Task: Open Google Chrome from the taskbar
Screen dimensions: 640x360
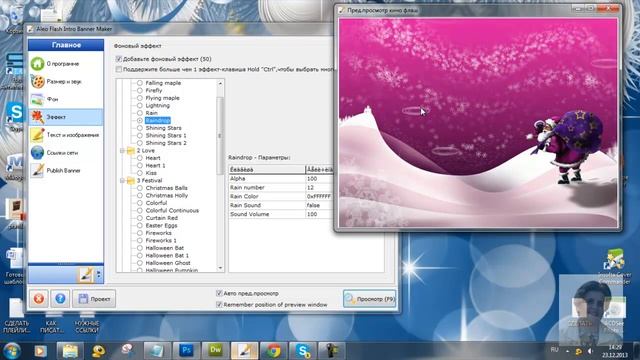Action: coord(273,351)
